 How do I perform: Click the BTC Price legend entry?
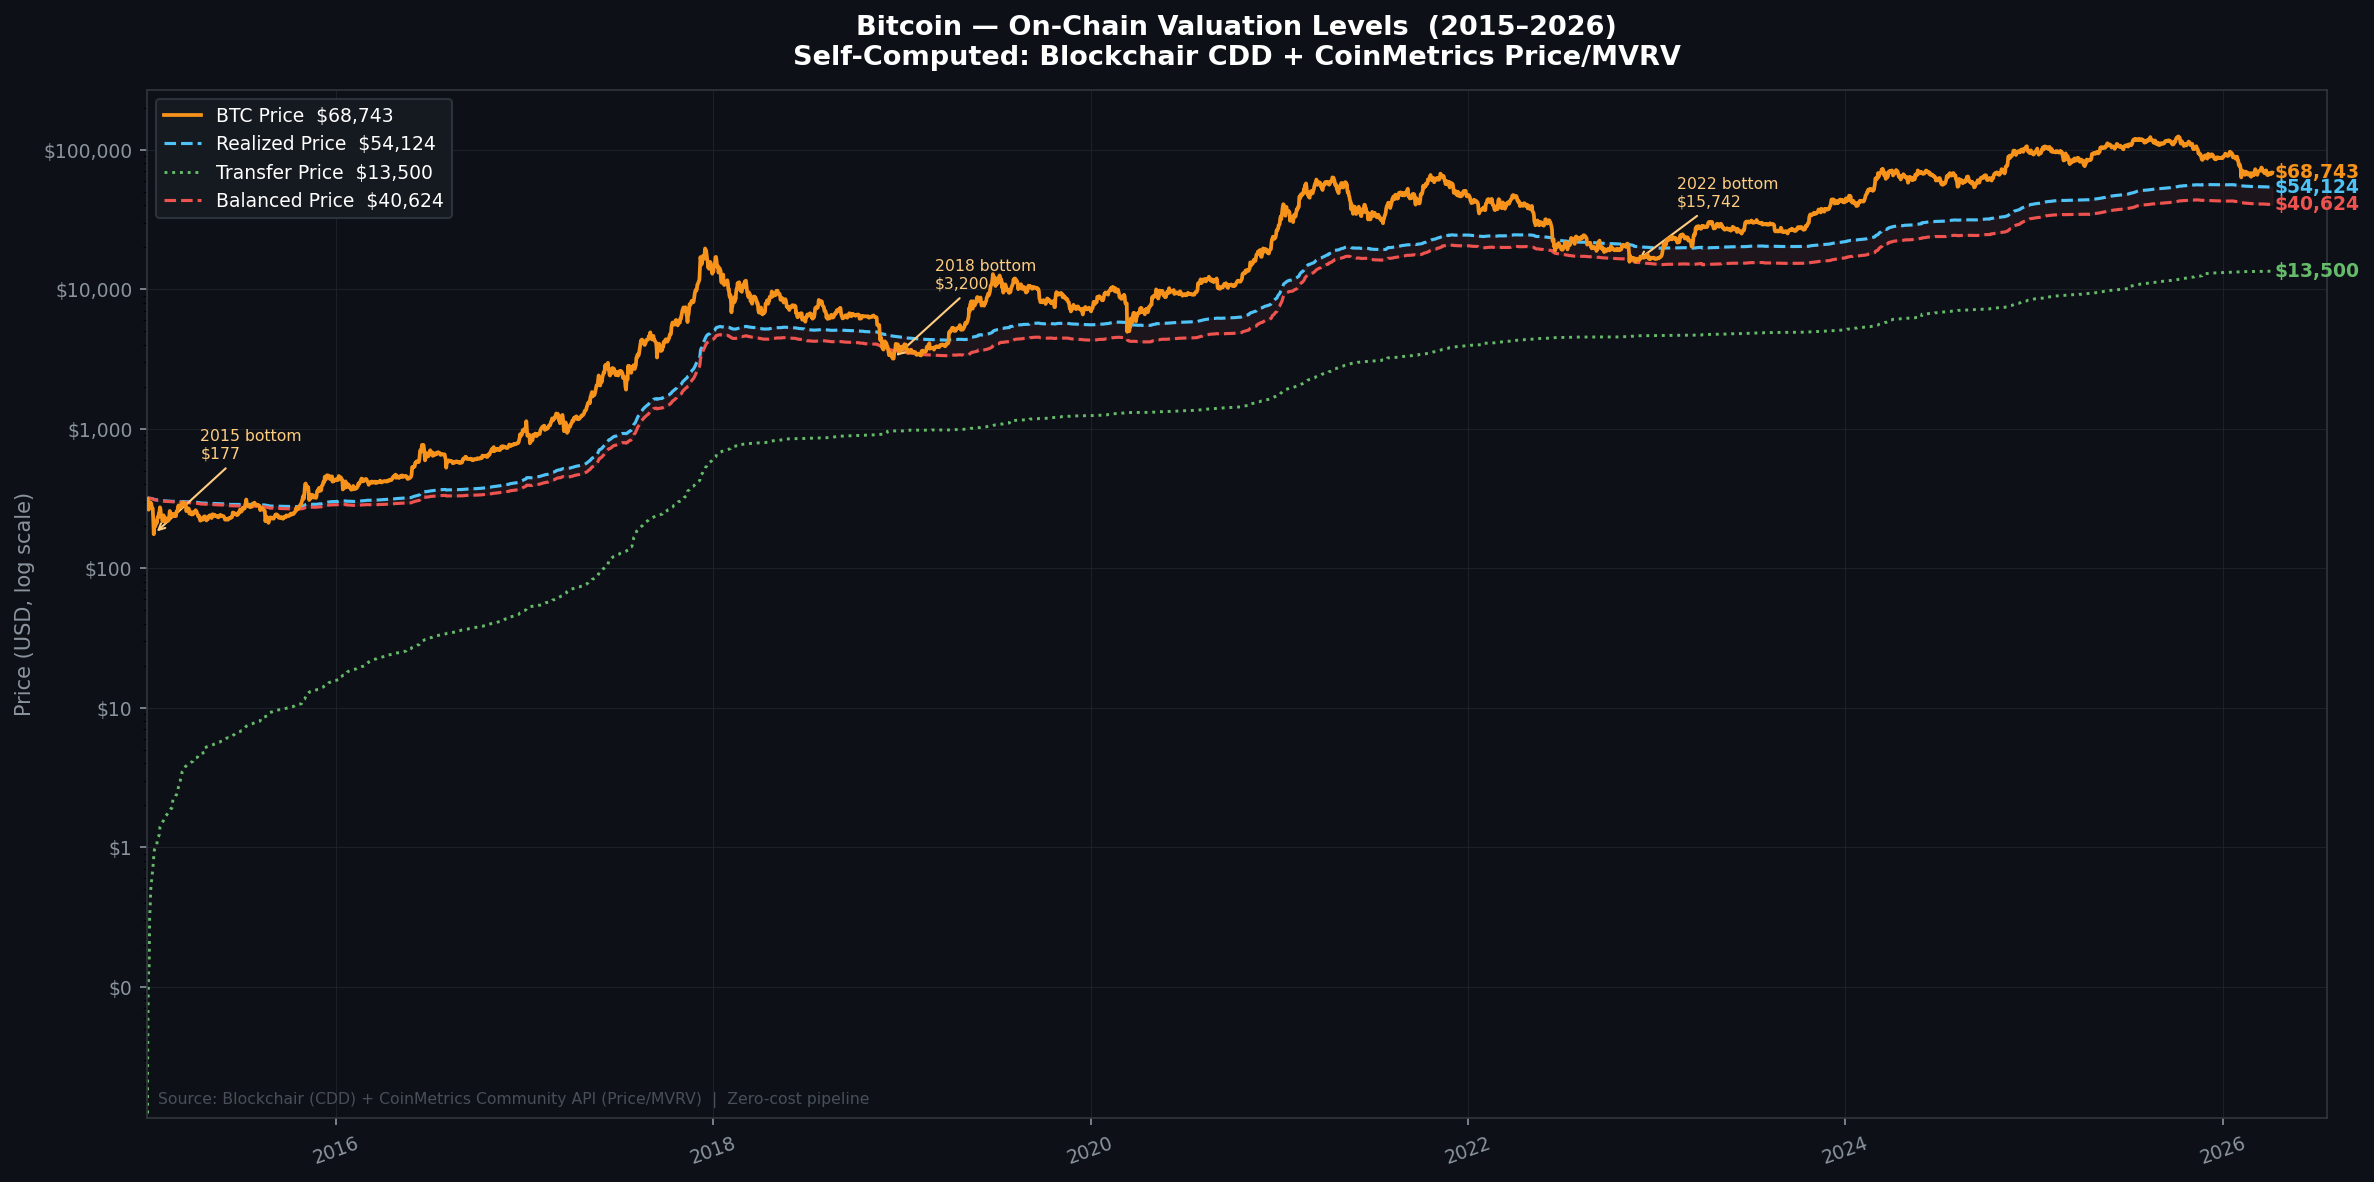click(x=304, y=116)
